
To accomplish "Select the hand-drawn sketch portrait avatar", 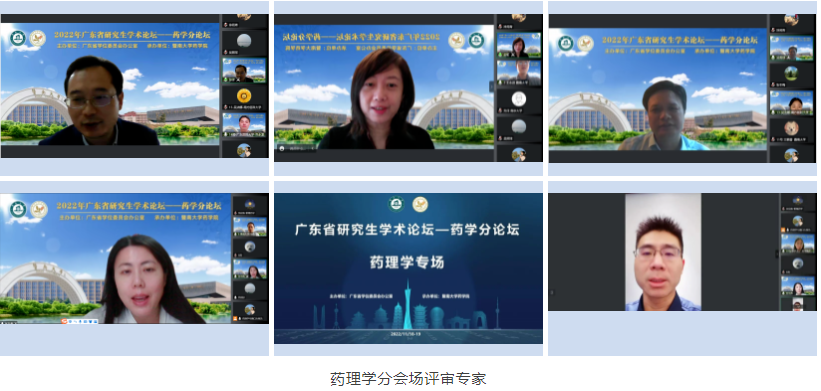I will click(518, 98).
